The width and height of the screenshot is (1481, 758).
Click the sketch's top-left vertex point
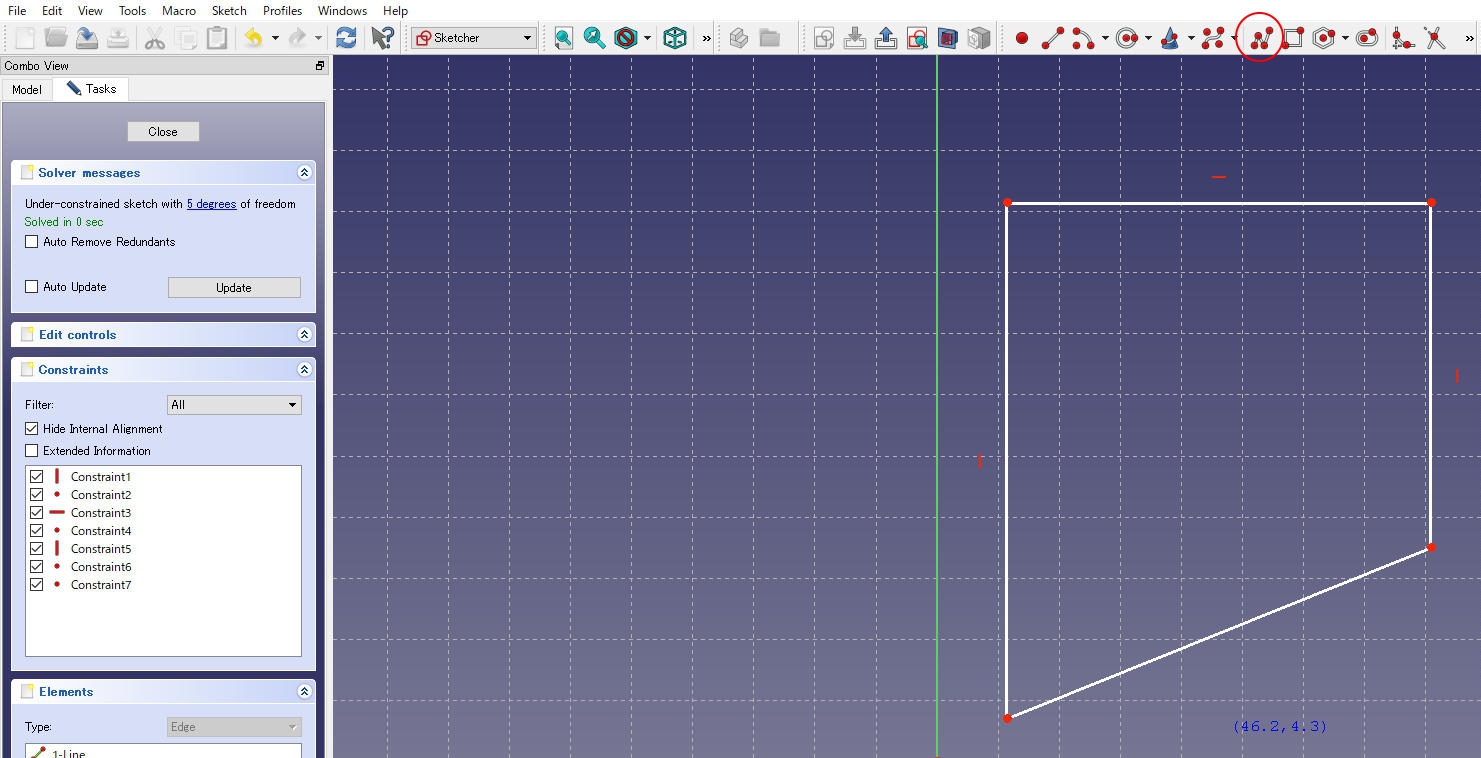(x=1007, y=203)
